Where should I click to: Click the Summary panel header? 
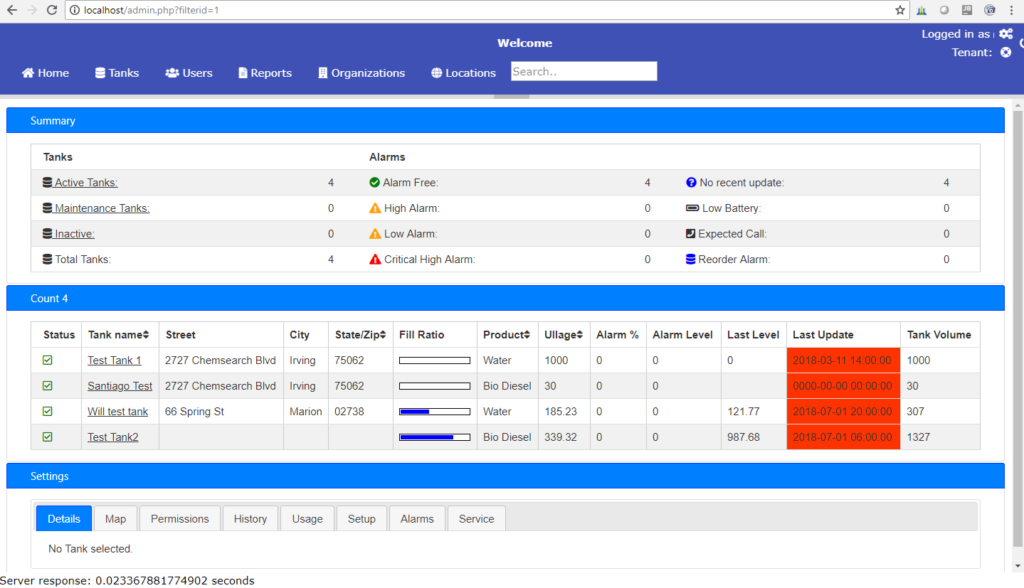[505, 120]
